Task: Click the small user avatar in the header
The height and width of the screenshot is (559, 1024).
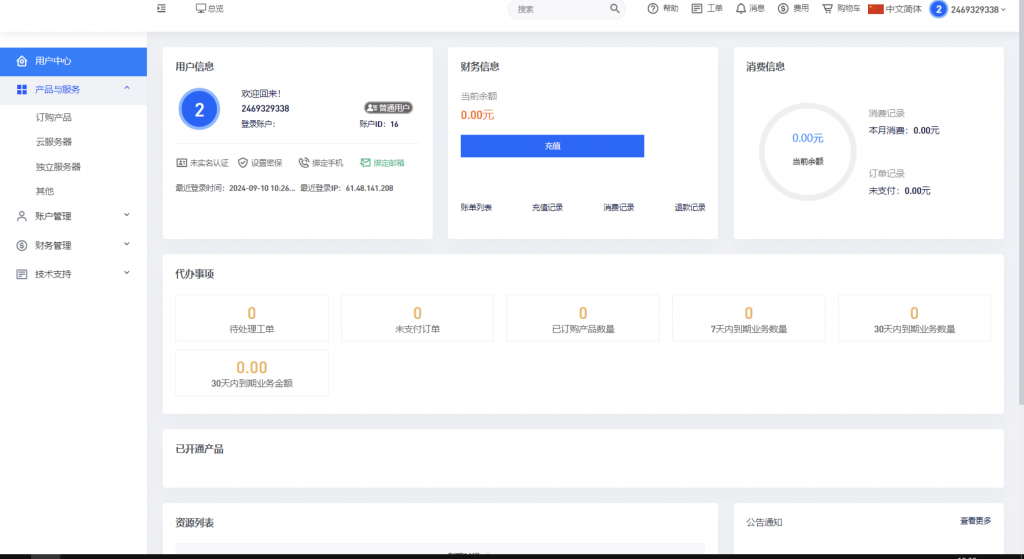Action: [938, 9]
